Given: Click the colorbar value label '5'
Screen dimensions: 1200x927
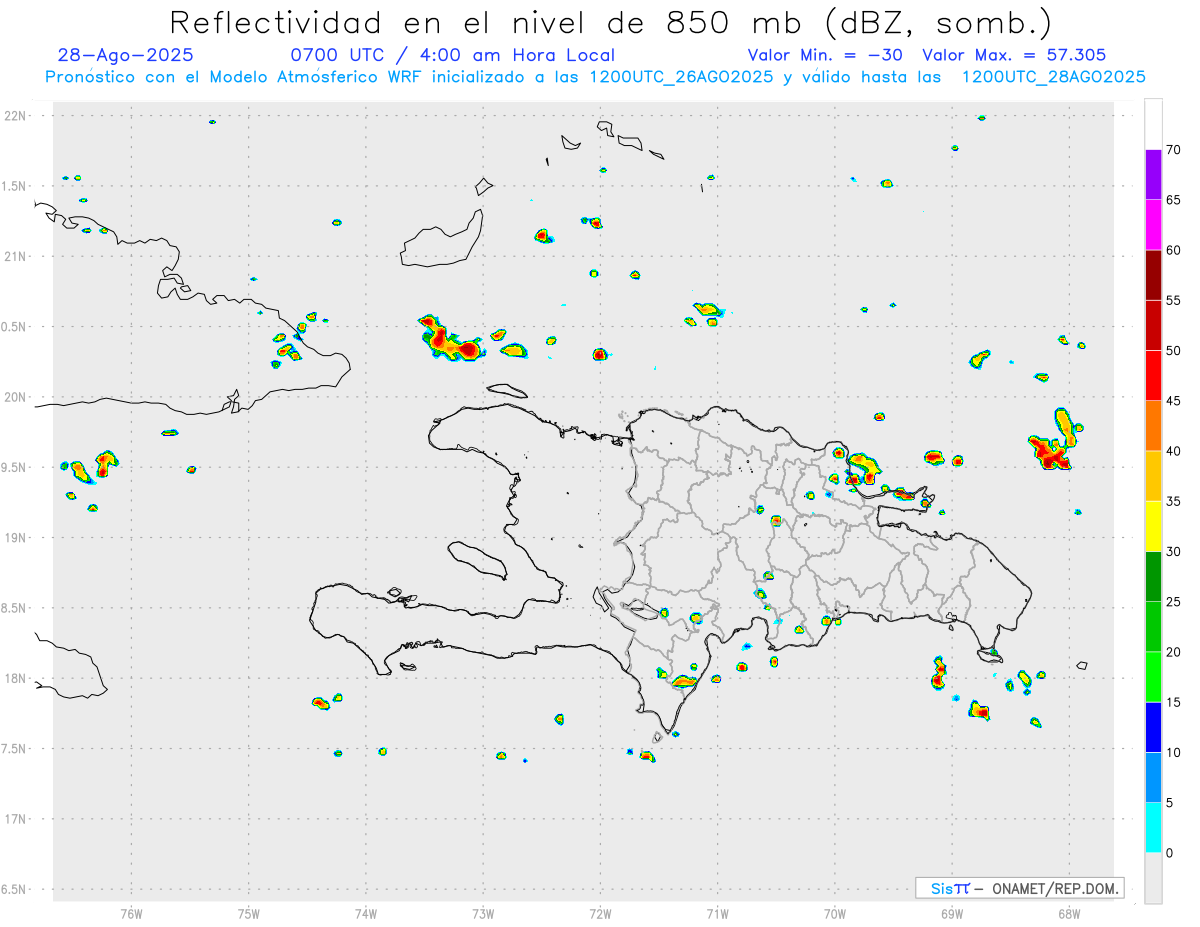Looking at the screenshot, I should click(x=1170, y=803).
